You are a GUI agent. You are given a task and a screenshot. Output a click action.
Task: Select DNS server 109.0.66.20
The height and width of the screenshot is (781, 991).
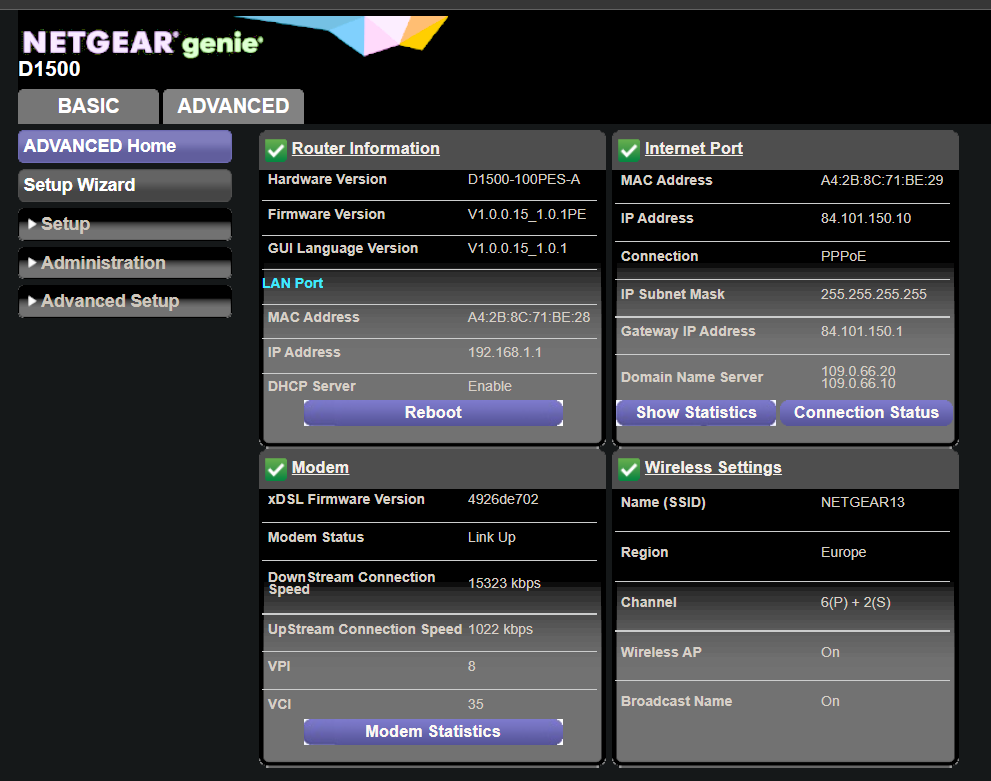point(858,371)
